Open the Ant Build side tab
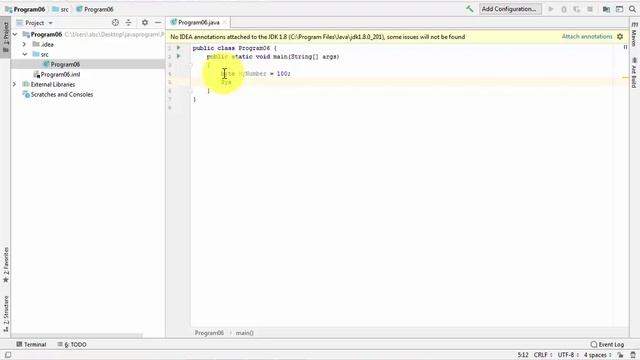Viewport: 640px width, 360px height. pos(634,73)
